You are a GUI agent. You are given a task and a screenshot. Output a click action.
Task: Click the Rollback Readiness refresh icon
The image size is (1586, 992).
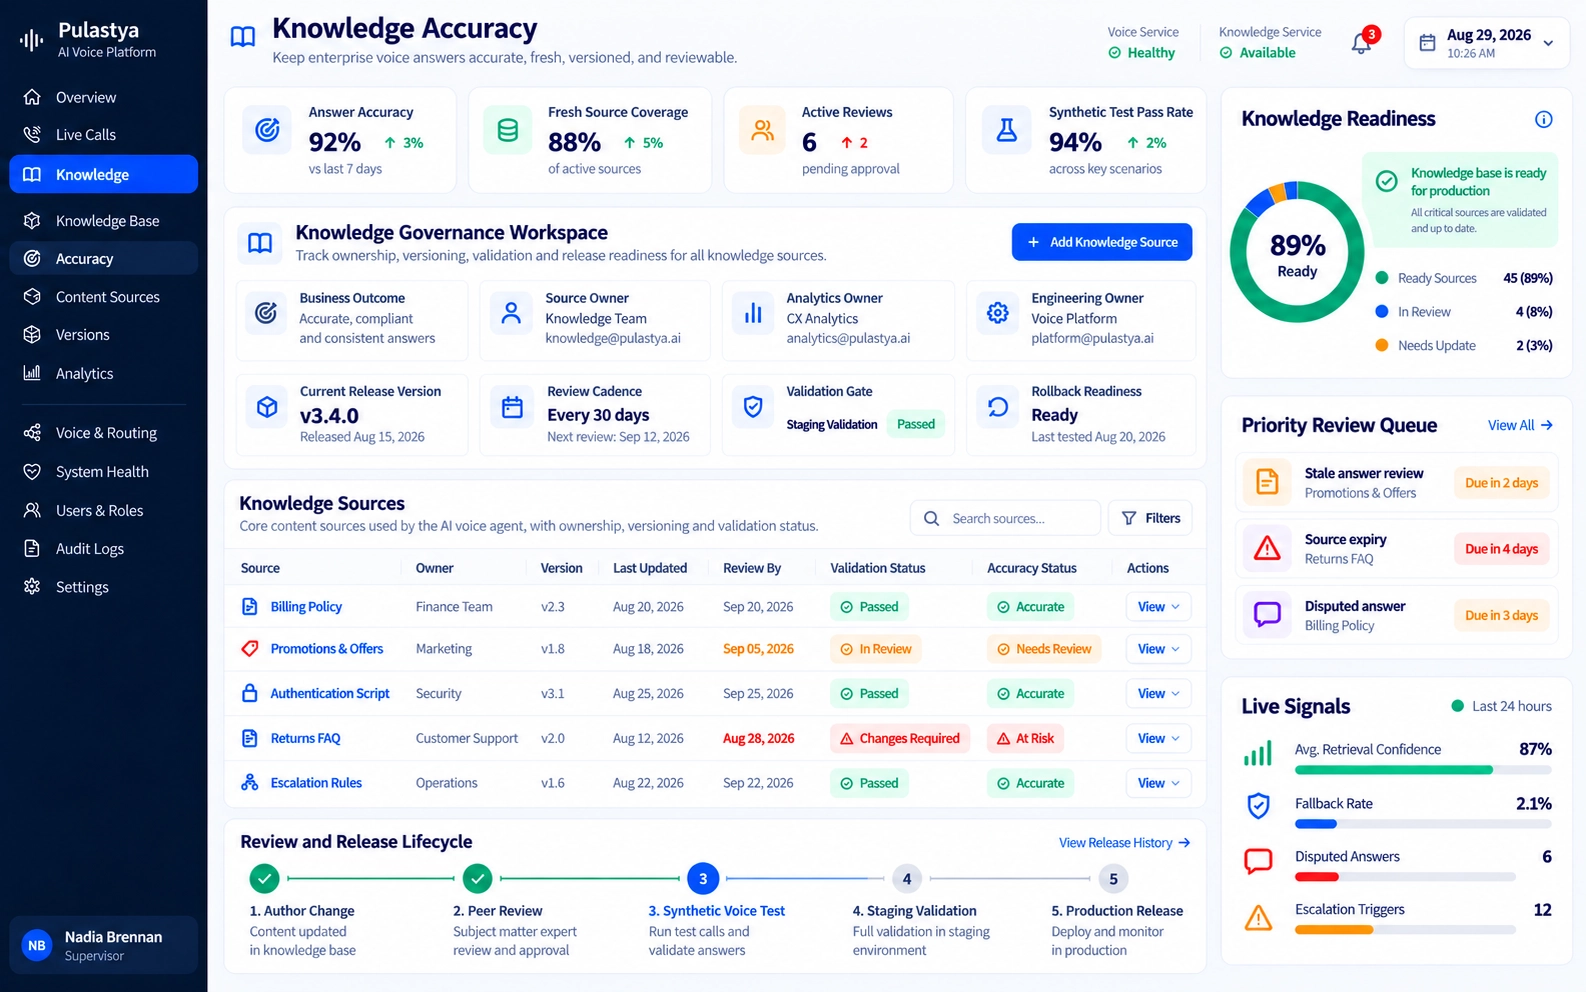pos(998,407)
